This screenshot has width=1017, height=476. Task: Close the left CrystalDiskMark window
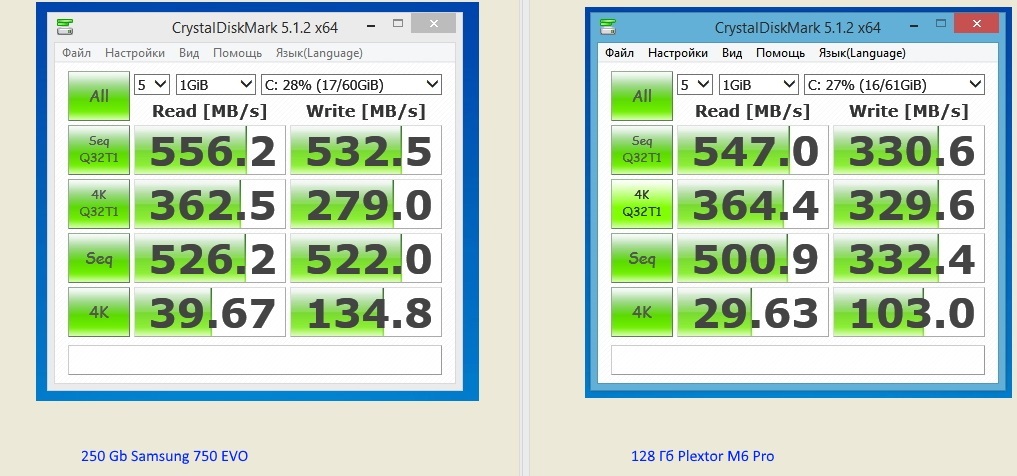pyautogui.click(x=433, y=24)
